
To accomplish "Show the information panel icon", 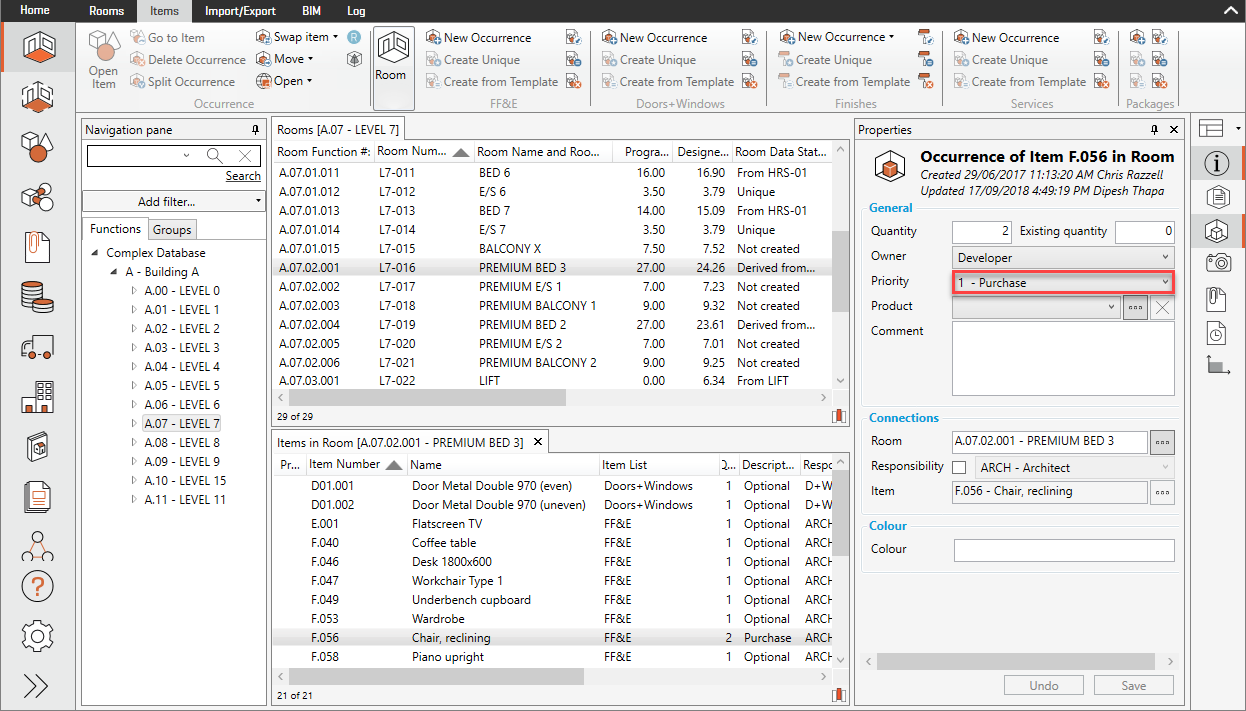I will click(1217, 163).
